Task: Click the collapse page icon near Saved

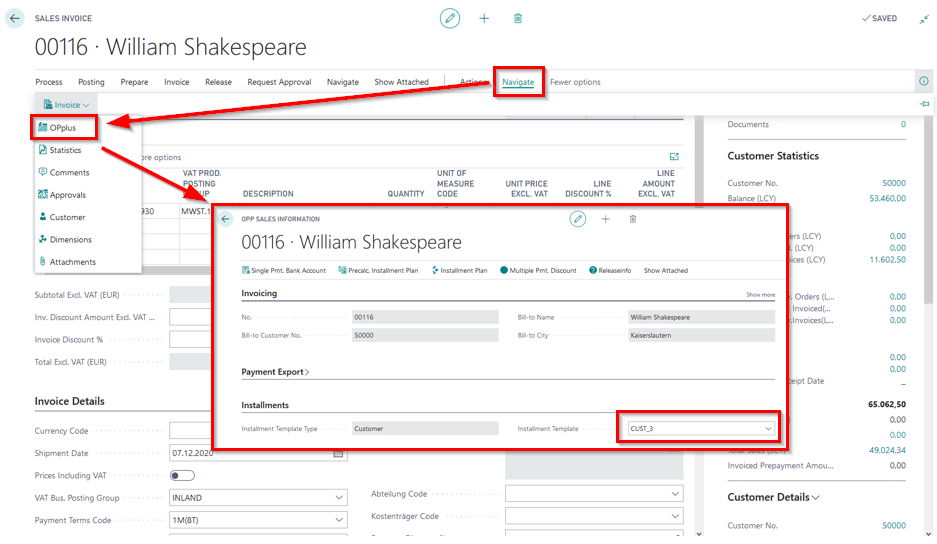Action: coord(924,18)
